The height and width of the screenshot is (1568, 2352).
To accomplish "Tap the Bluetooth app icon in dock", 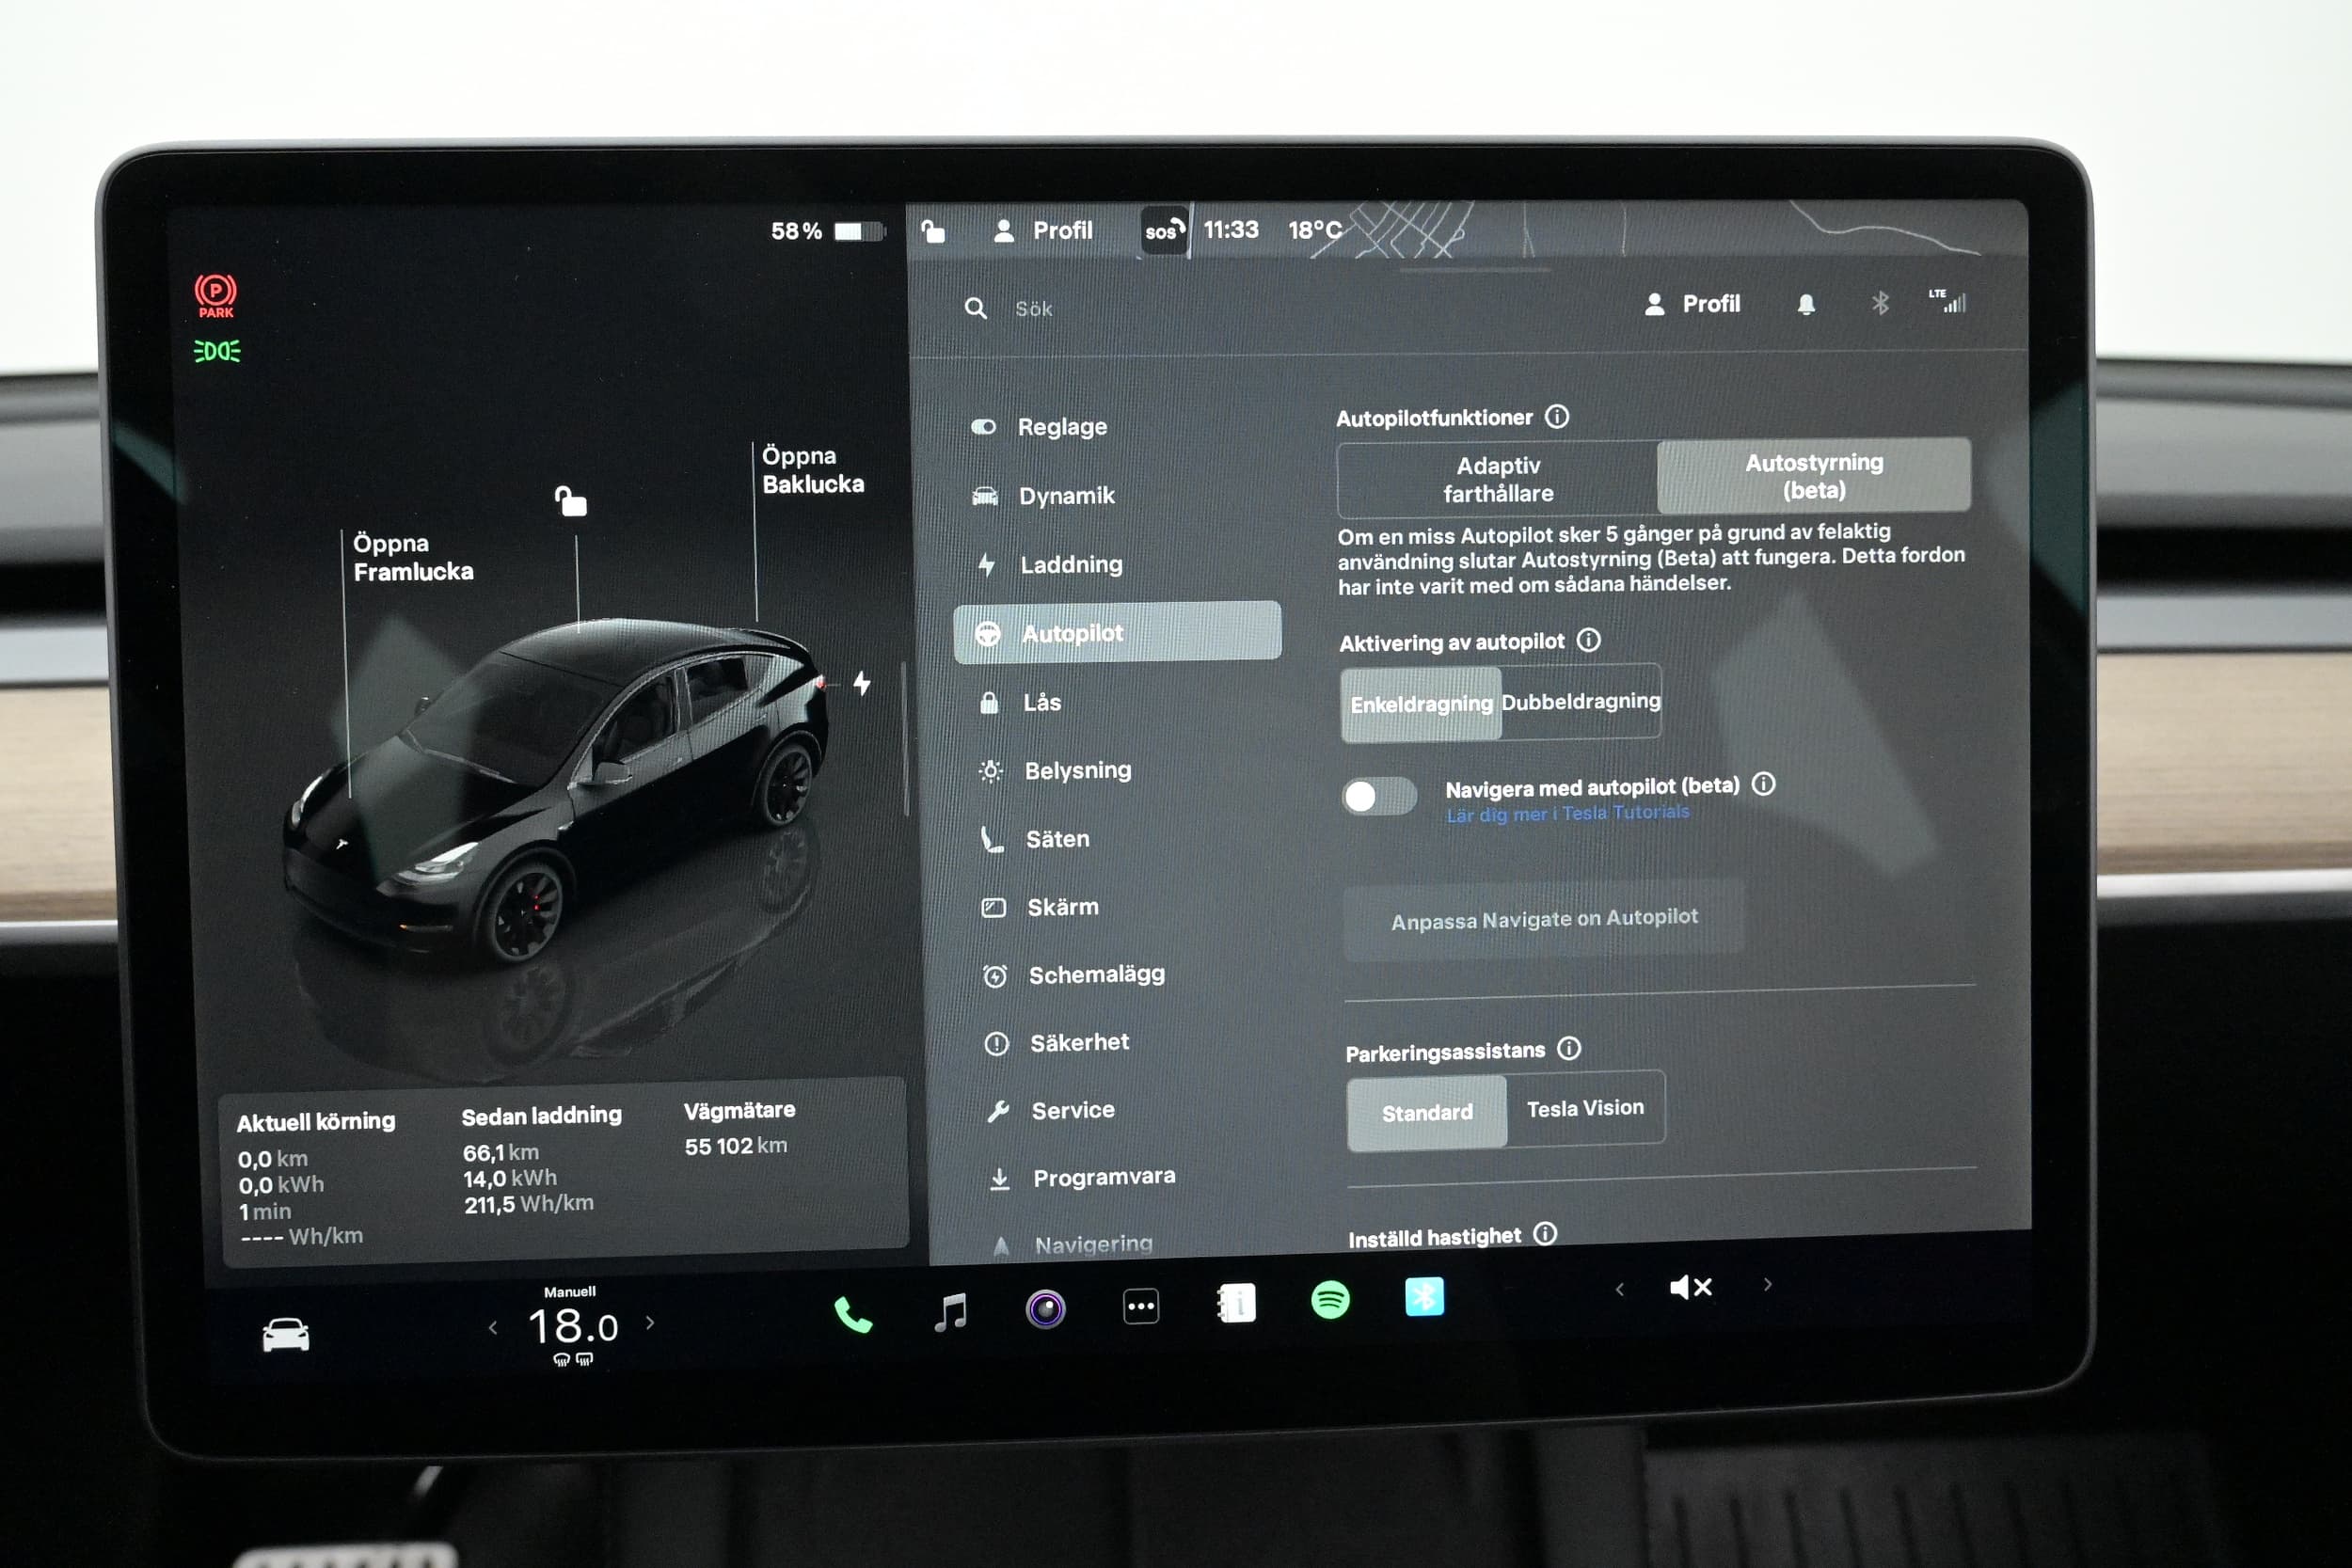I will tap(1424, 1297).
